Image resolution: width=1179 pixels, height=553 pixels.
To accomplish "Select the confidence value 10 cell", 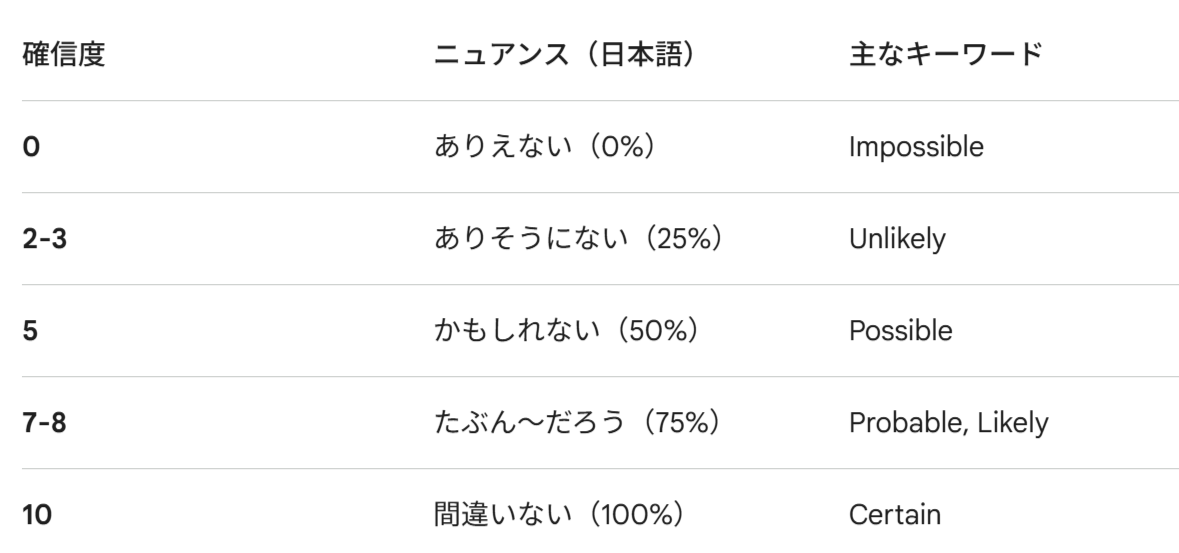I will click(37, 515).
